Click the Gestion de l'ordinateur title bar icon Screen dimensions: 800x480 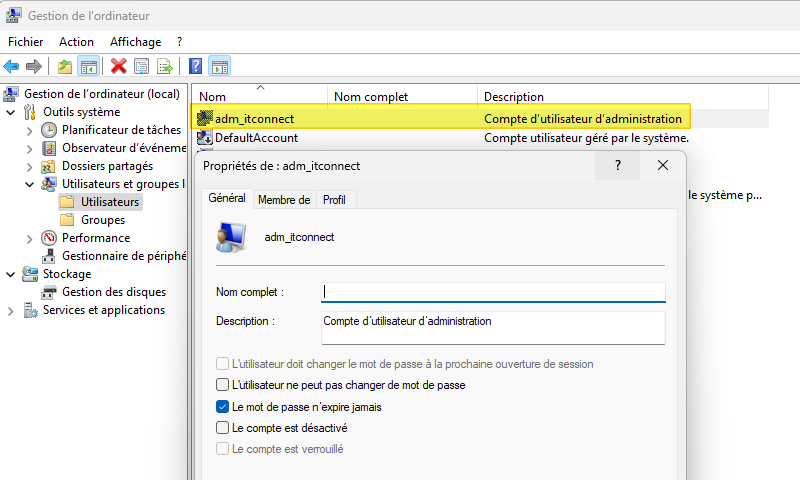point(13,15)
